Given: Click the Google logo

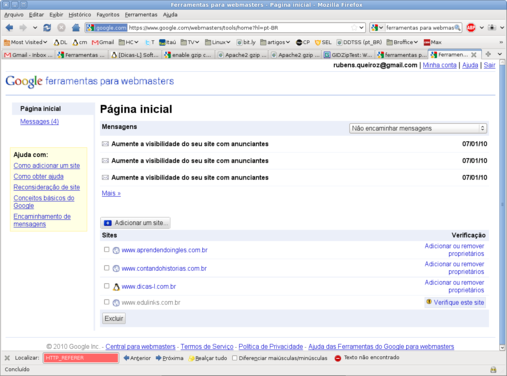Looking at the screenshot, I should coord(24,81).
